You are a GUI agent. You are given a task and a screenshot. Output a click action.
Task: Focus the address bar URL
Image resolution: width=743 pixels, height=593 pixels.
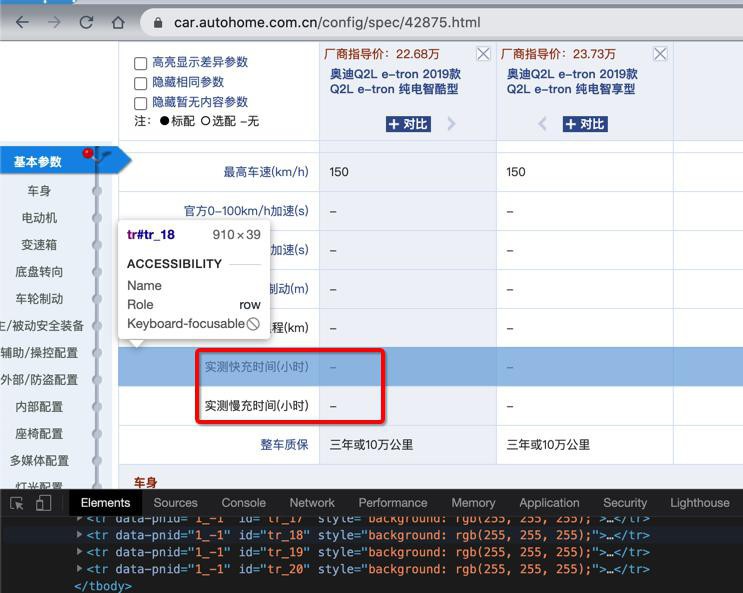click(327, 22)
